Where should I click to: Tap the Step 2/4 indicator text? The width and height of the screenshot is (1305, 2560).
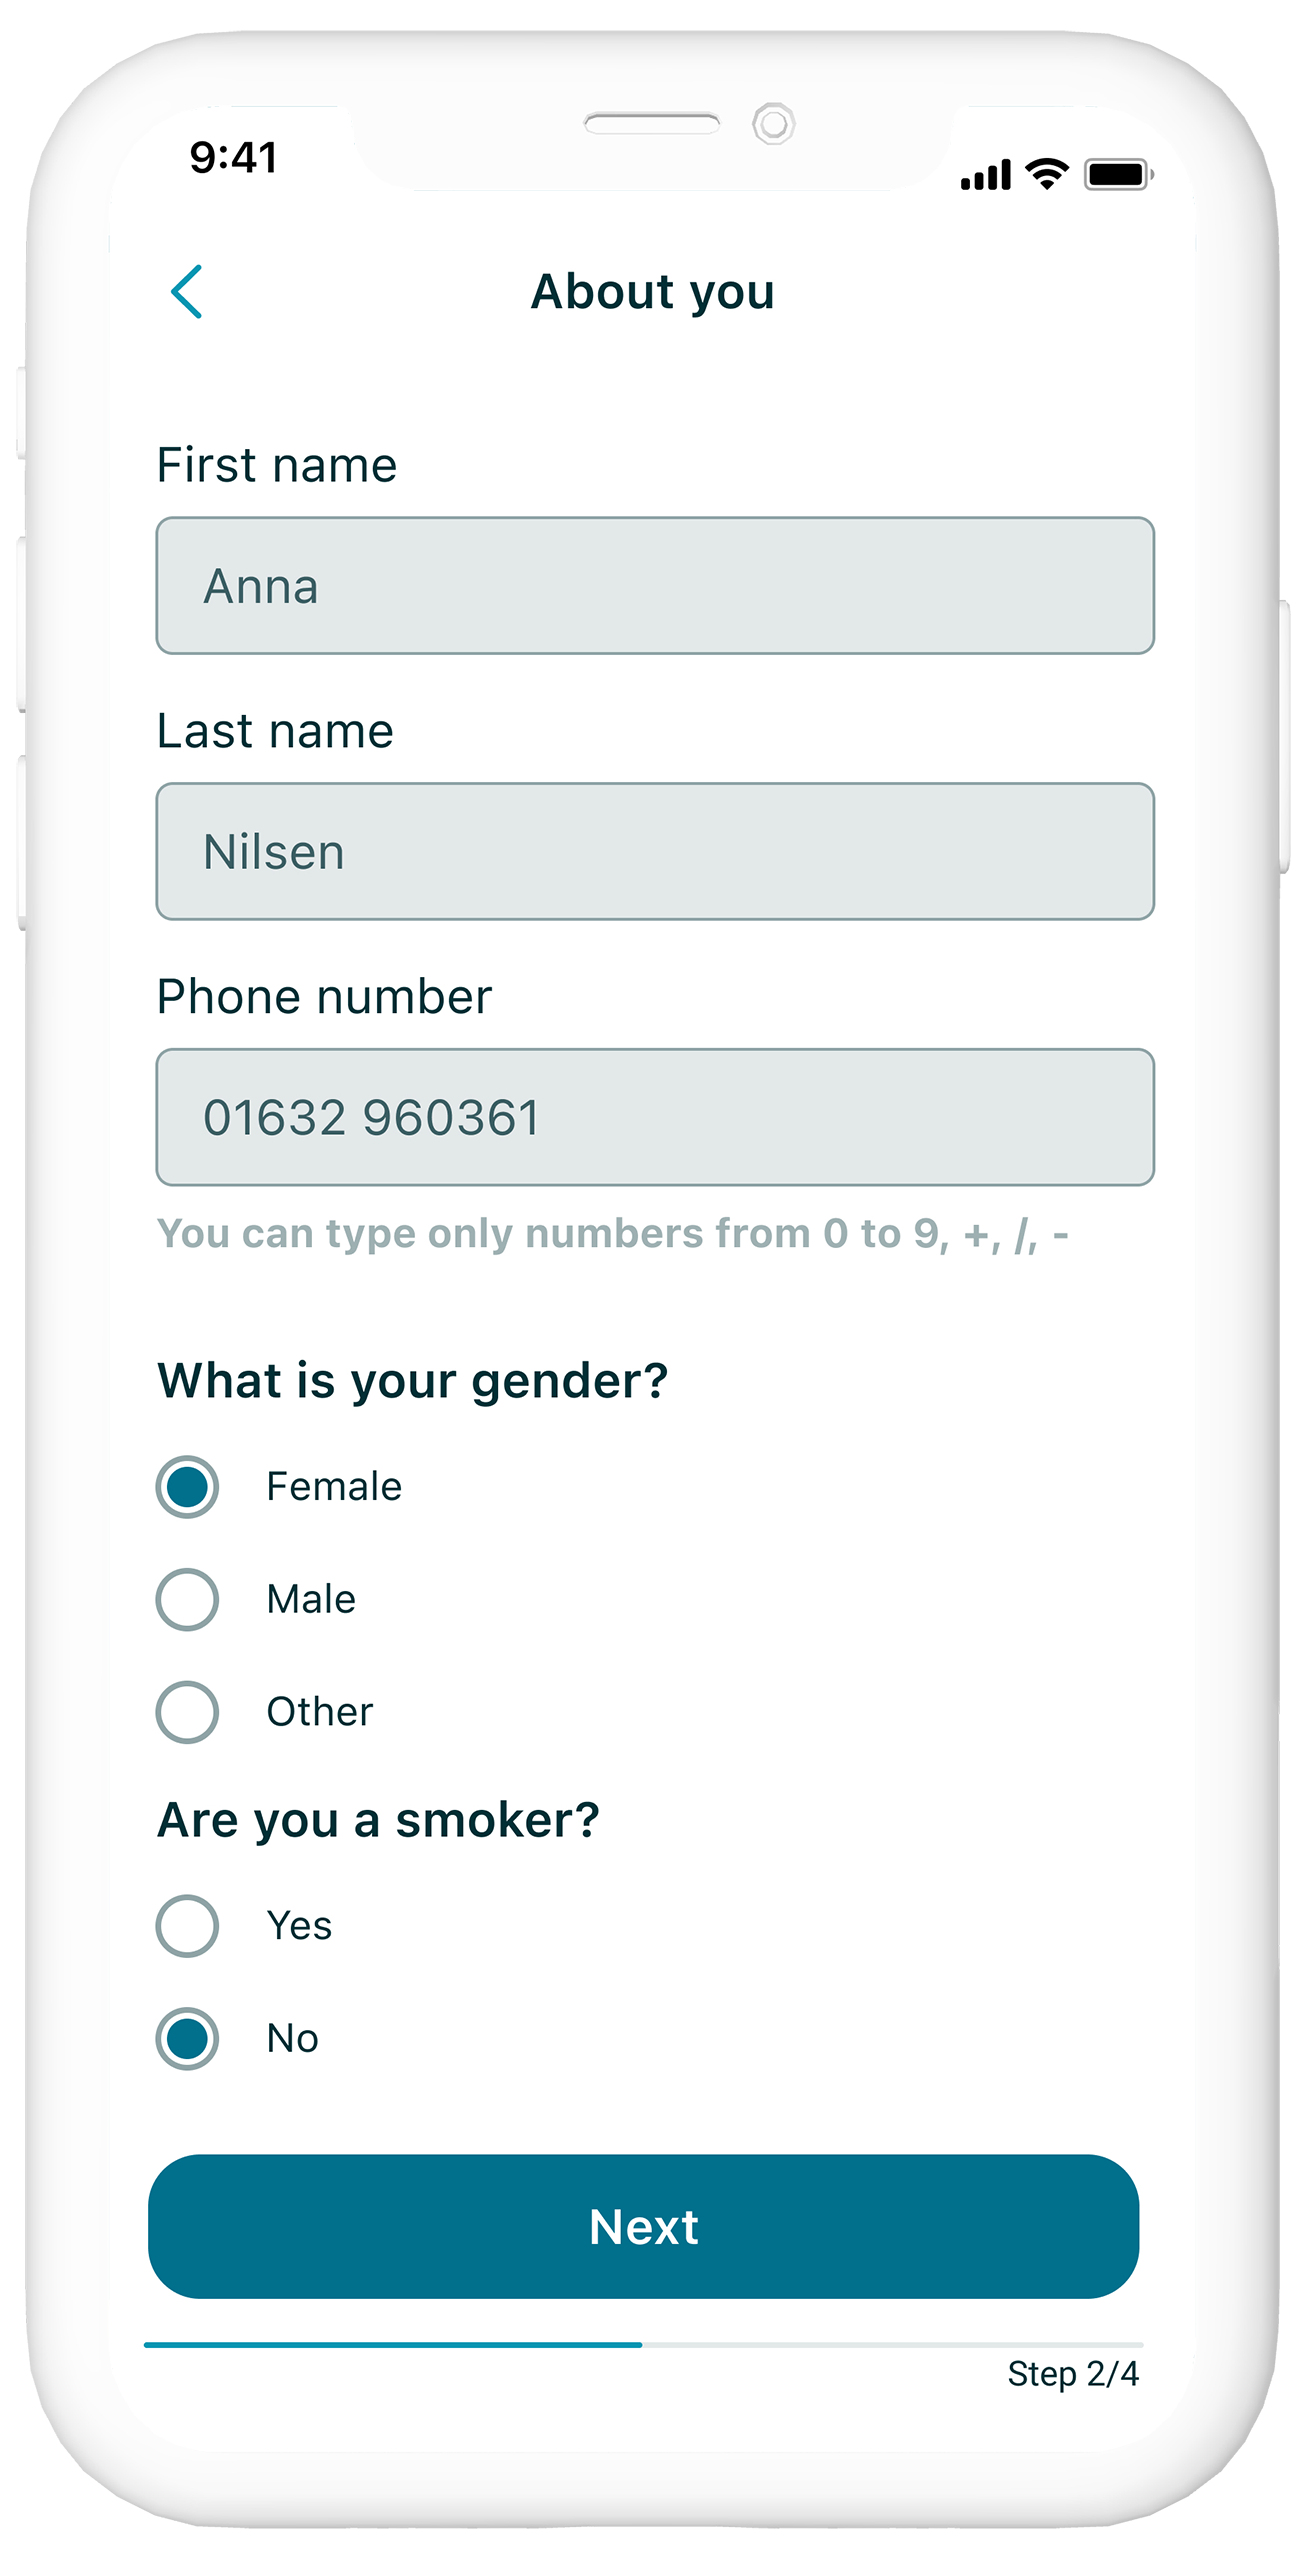(x=1072, y=2373)
